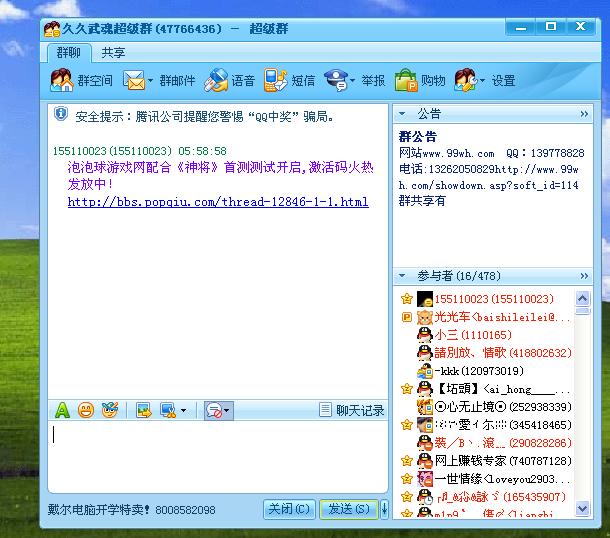Collapse the 参与者 panel triangle
This screenshot has width=610, height=538.
(402, 276)
